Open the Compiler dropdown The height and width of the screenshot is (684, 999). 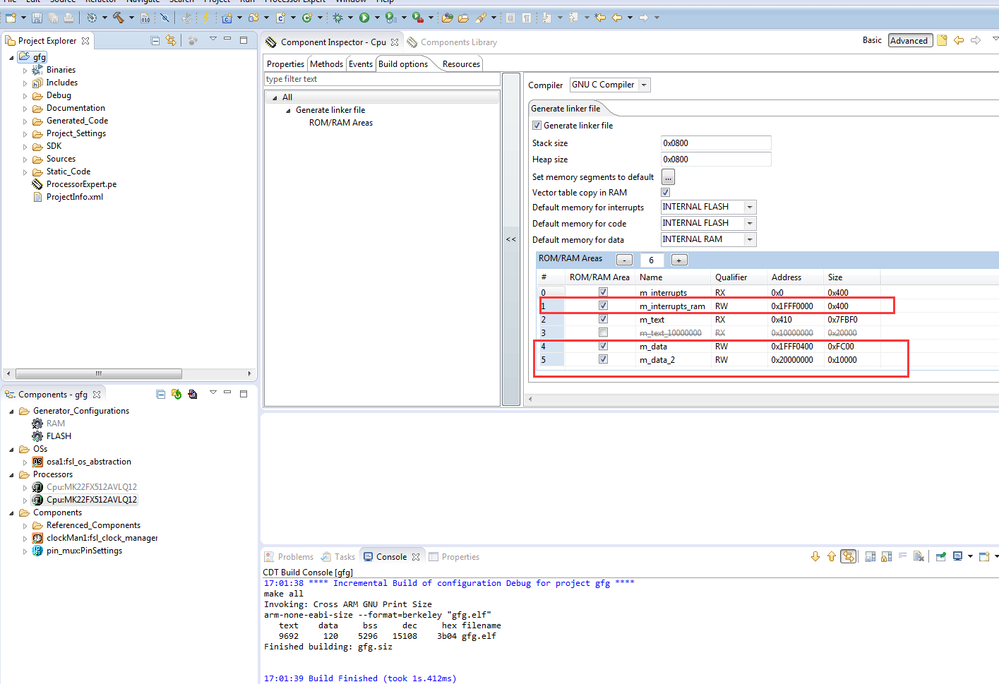coord(643,85)
